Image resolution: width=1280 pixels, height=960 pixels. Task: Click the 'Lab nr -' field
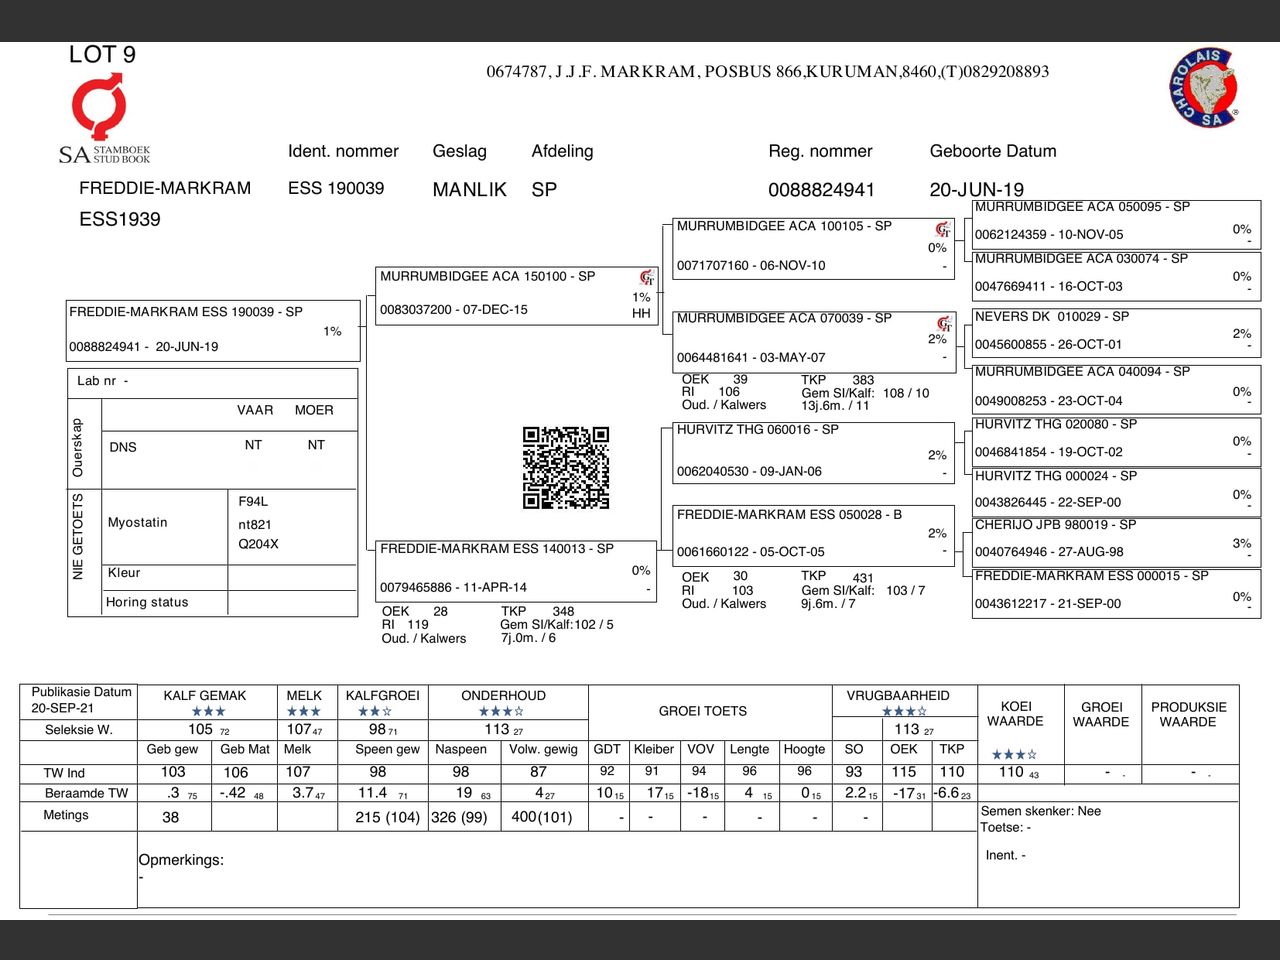tap(212, 381)
